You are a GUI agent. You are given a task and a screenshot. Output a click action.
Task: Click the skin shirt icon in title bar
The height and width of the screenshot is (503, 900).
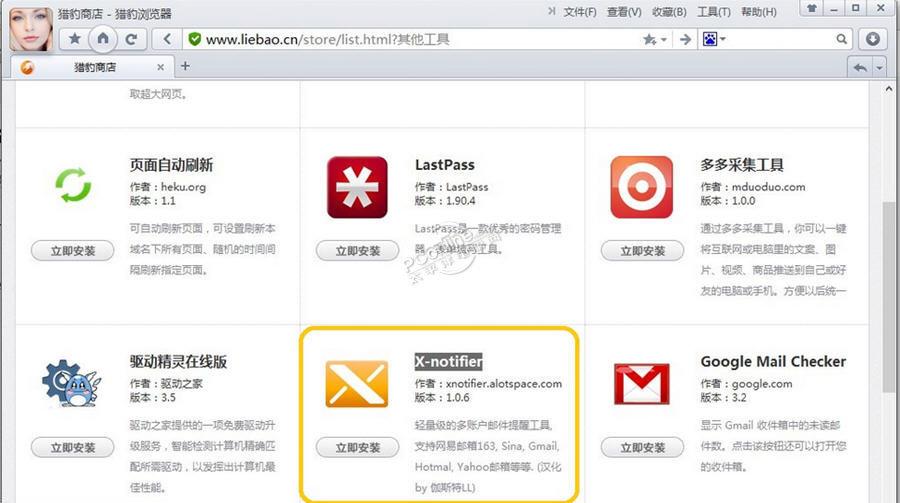click(x=812, y=8)
